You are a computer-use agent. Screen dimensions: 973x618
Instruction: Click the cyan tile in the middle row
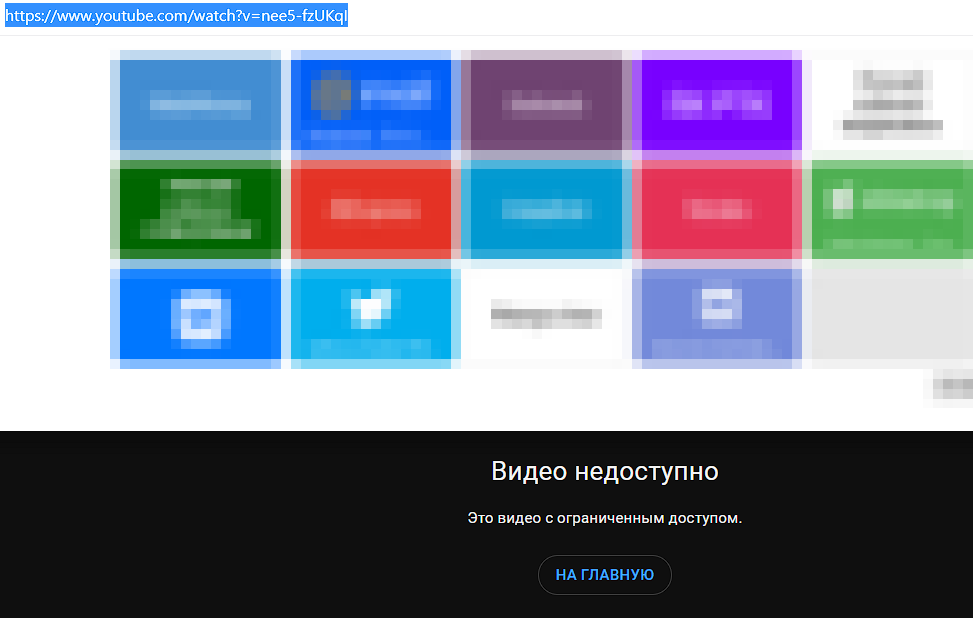544,210
